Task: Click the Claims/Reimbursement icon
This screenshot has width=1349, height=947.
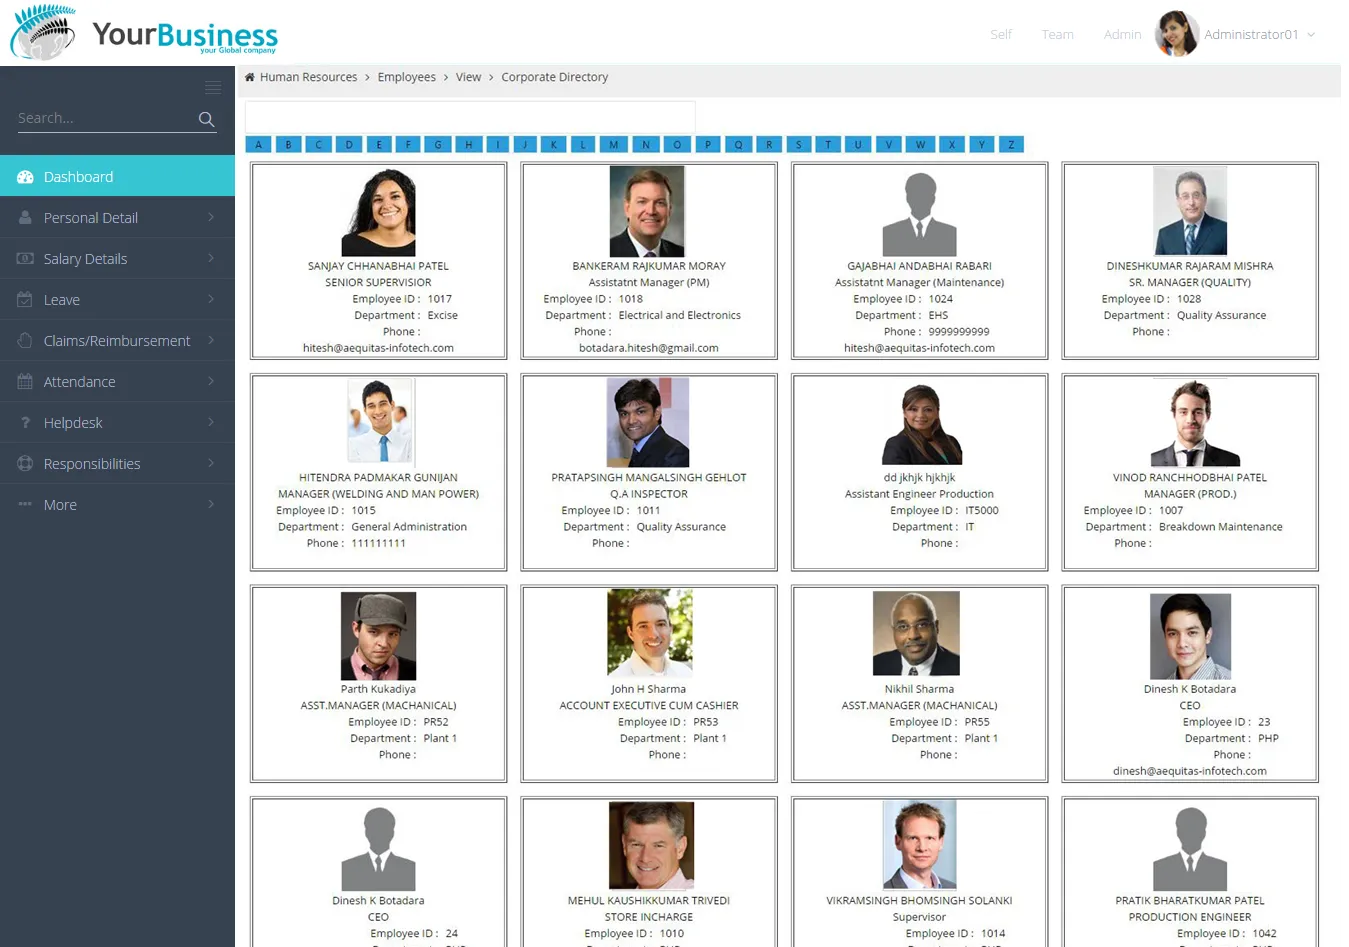Action: 25,341
